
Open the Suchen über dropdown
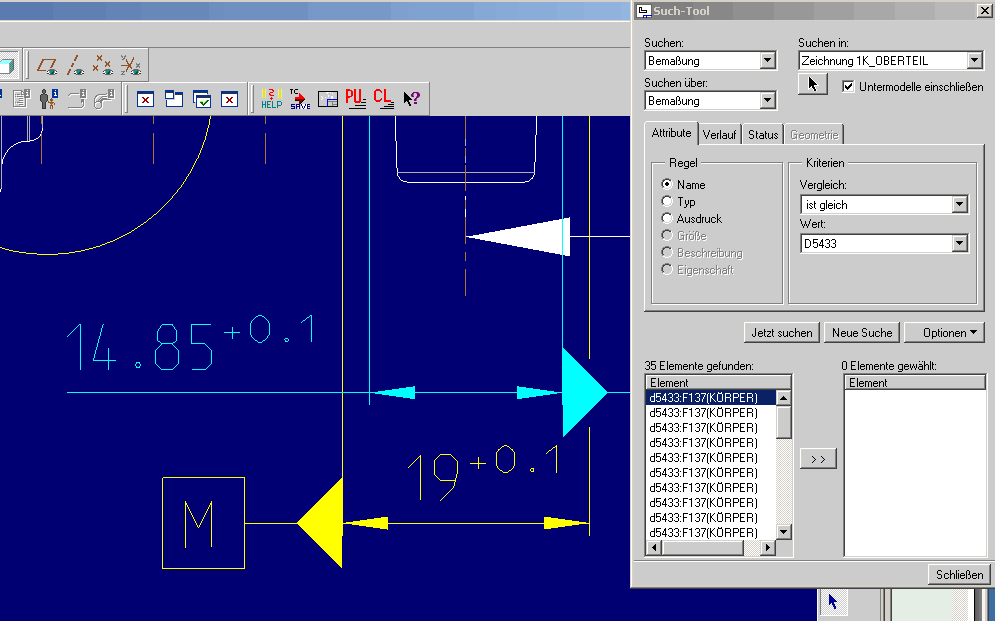(x=767, y=101)
